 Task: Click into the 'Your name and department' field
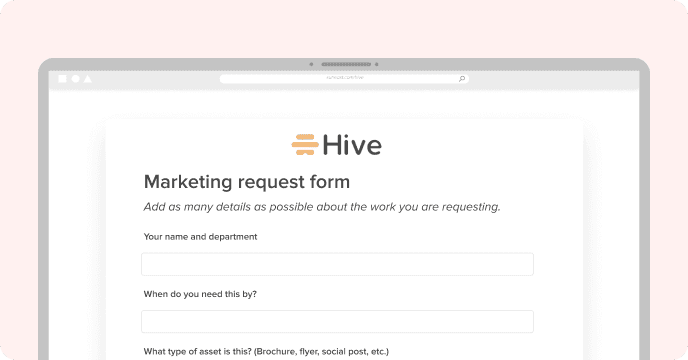337,264
